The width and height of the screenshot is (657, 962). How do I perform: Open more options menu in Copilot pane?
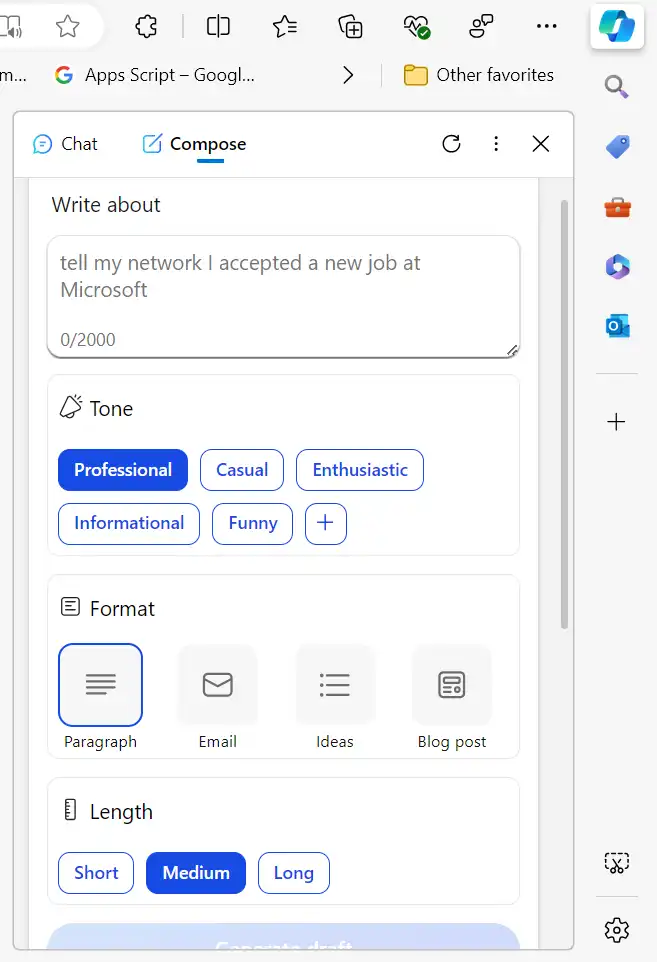(496, 144)
